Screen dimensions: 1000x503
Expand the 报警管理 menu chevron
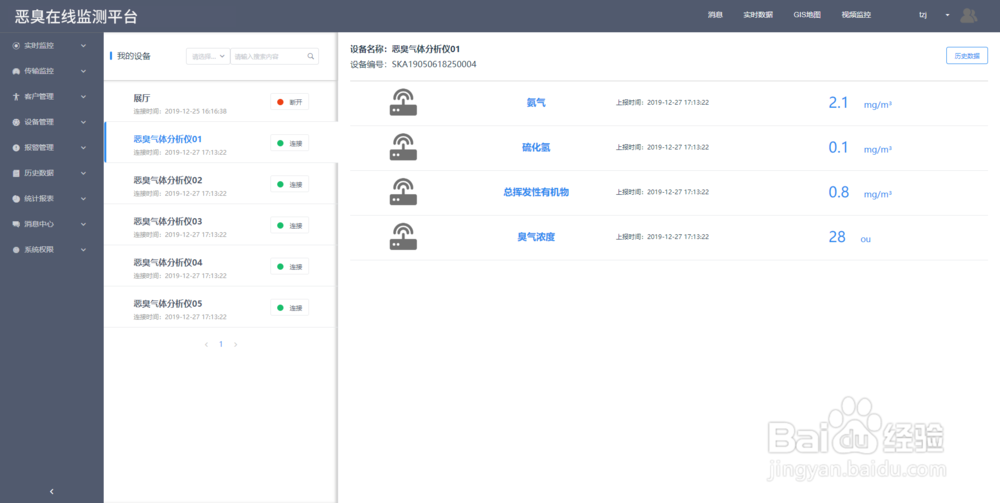83,148
